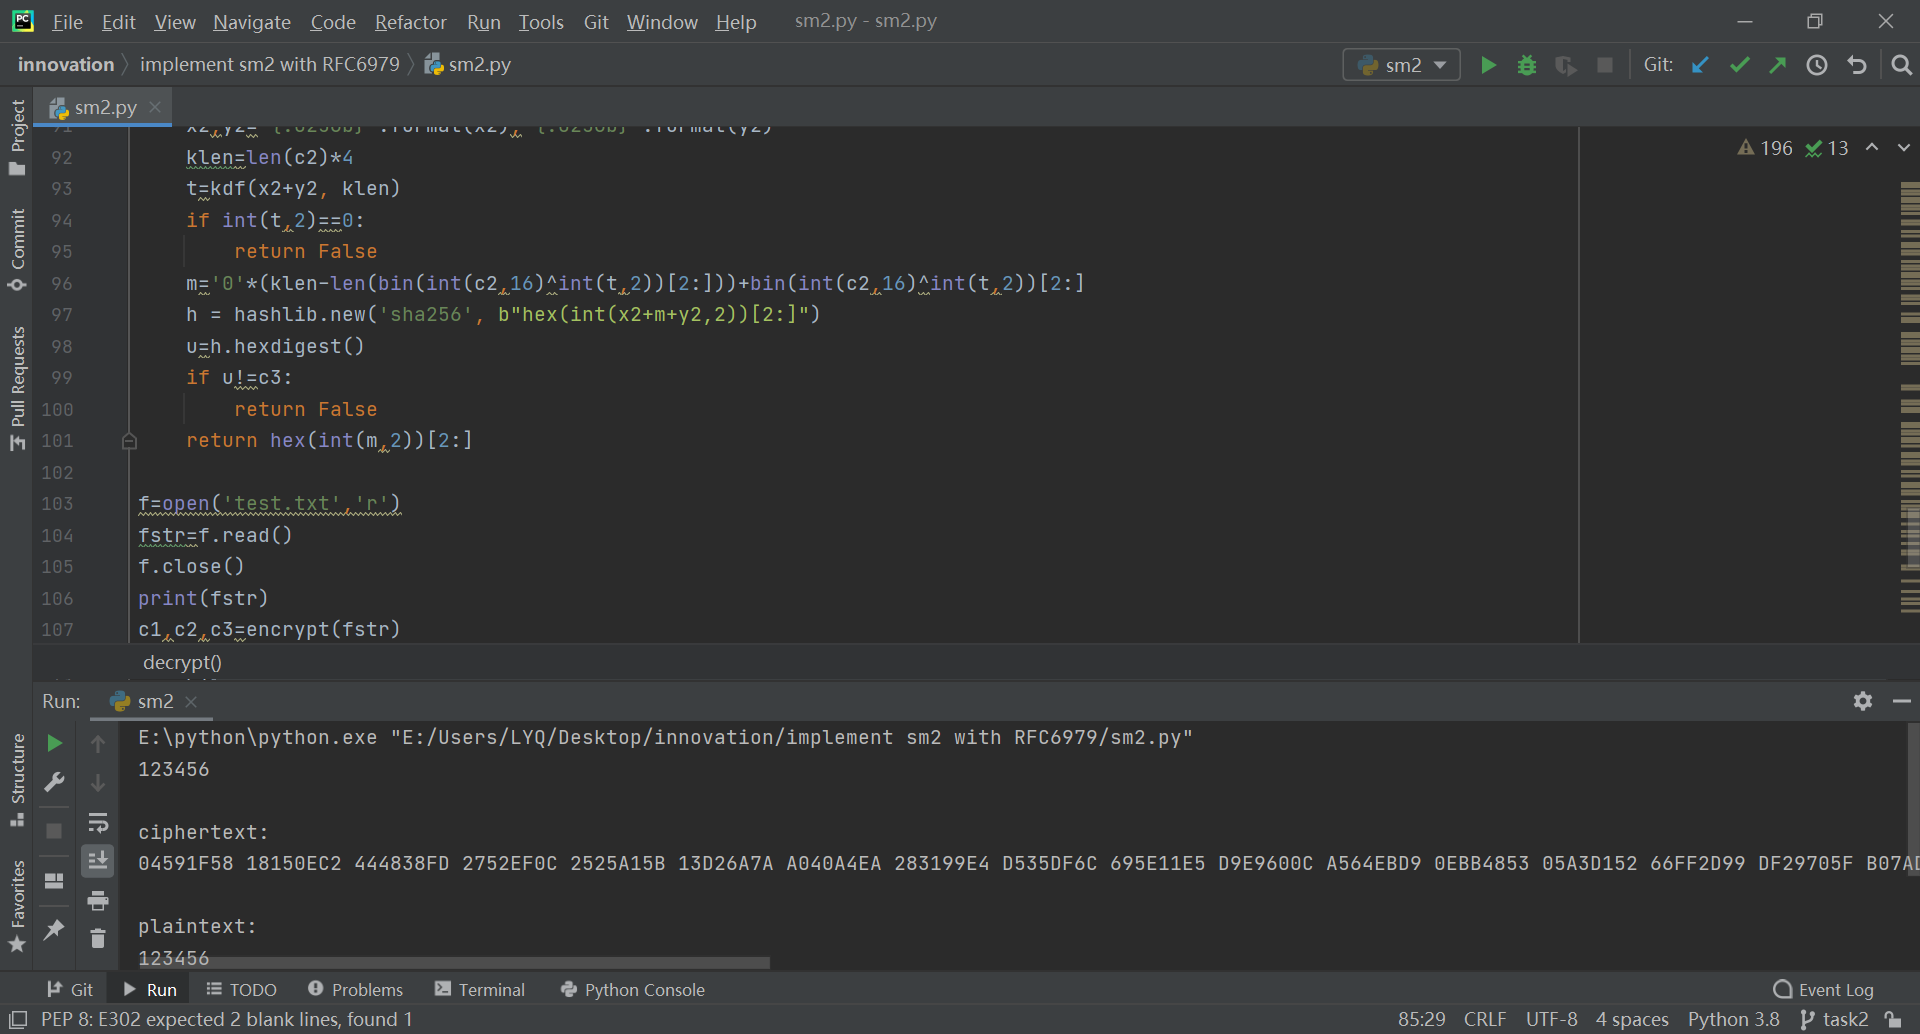Viewport: 1920px width, 1034px height.
Task: Commit changes via the Git checkmark icon
Action: 1740,64
